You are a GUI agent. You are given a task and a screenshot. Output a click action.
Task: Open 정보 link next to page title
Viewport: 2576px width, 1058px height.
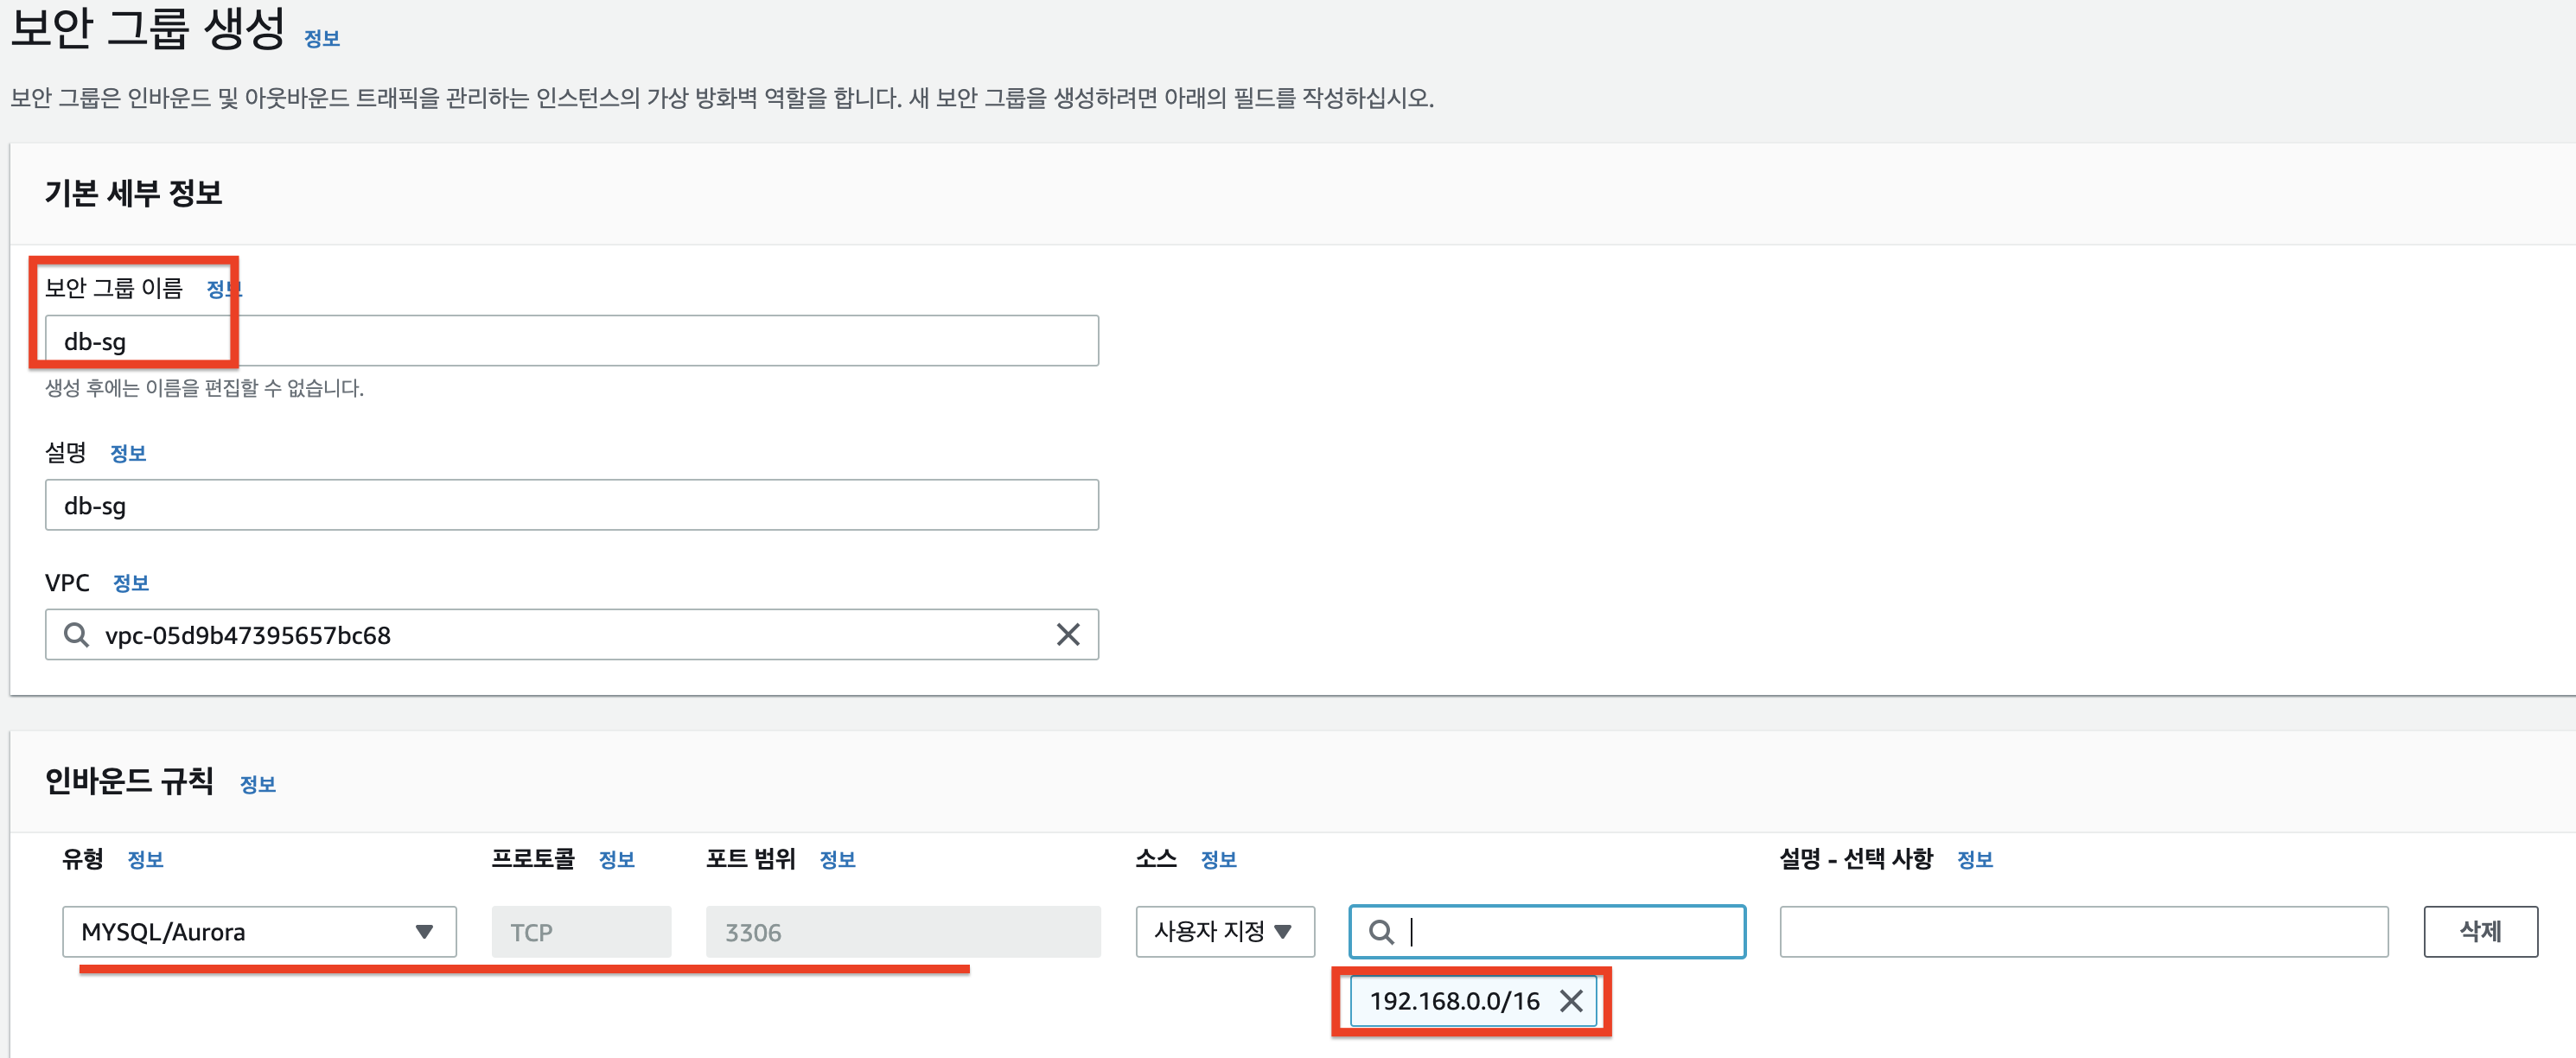point(322,38)
